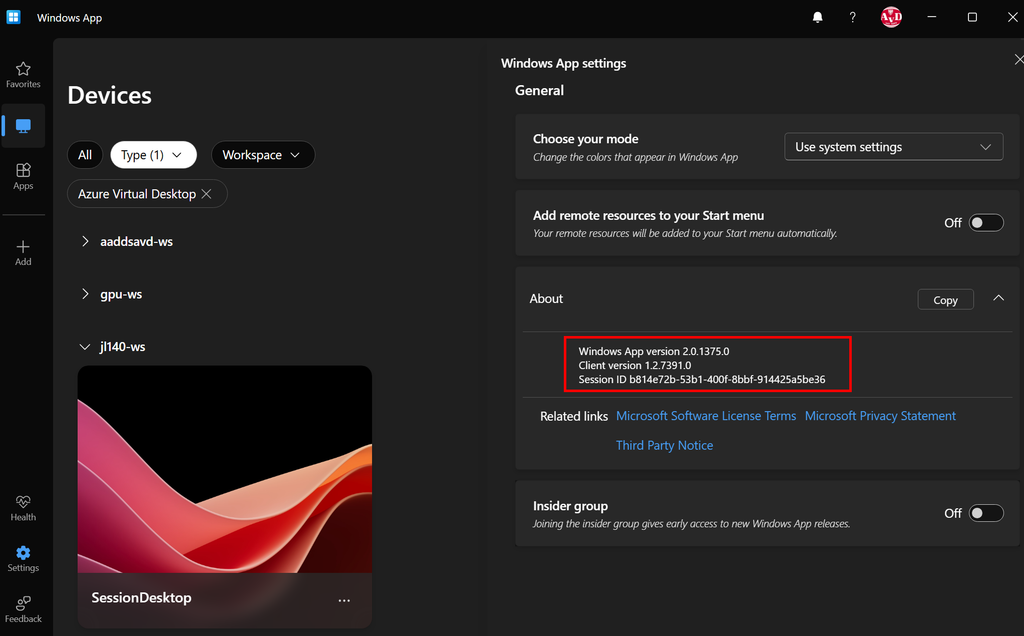Open the Type (1) filter dropdown
This screenshot has height=636, width=1024.
[x=153, y=155]
